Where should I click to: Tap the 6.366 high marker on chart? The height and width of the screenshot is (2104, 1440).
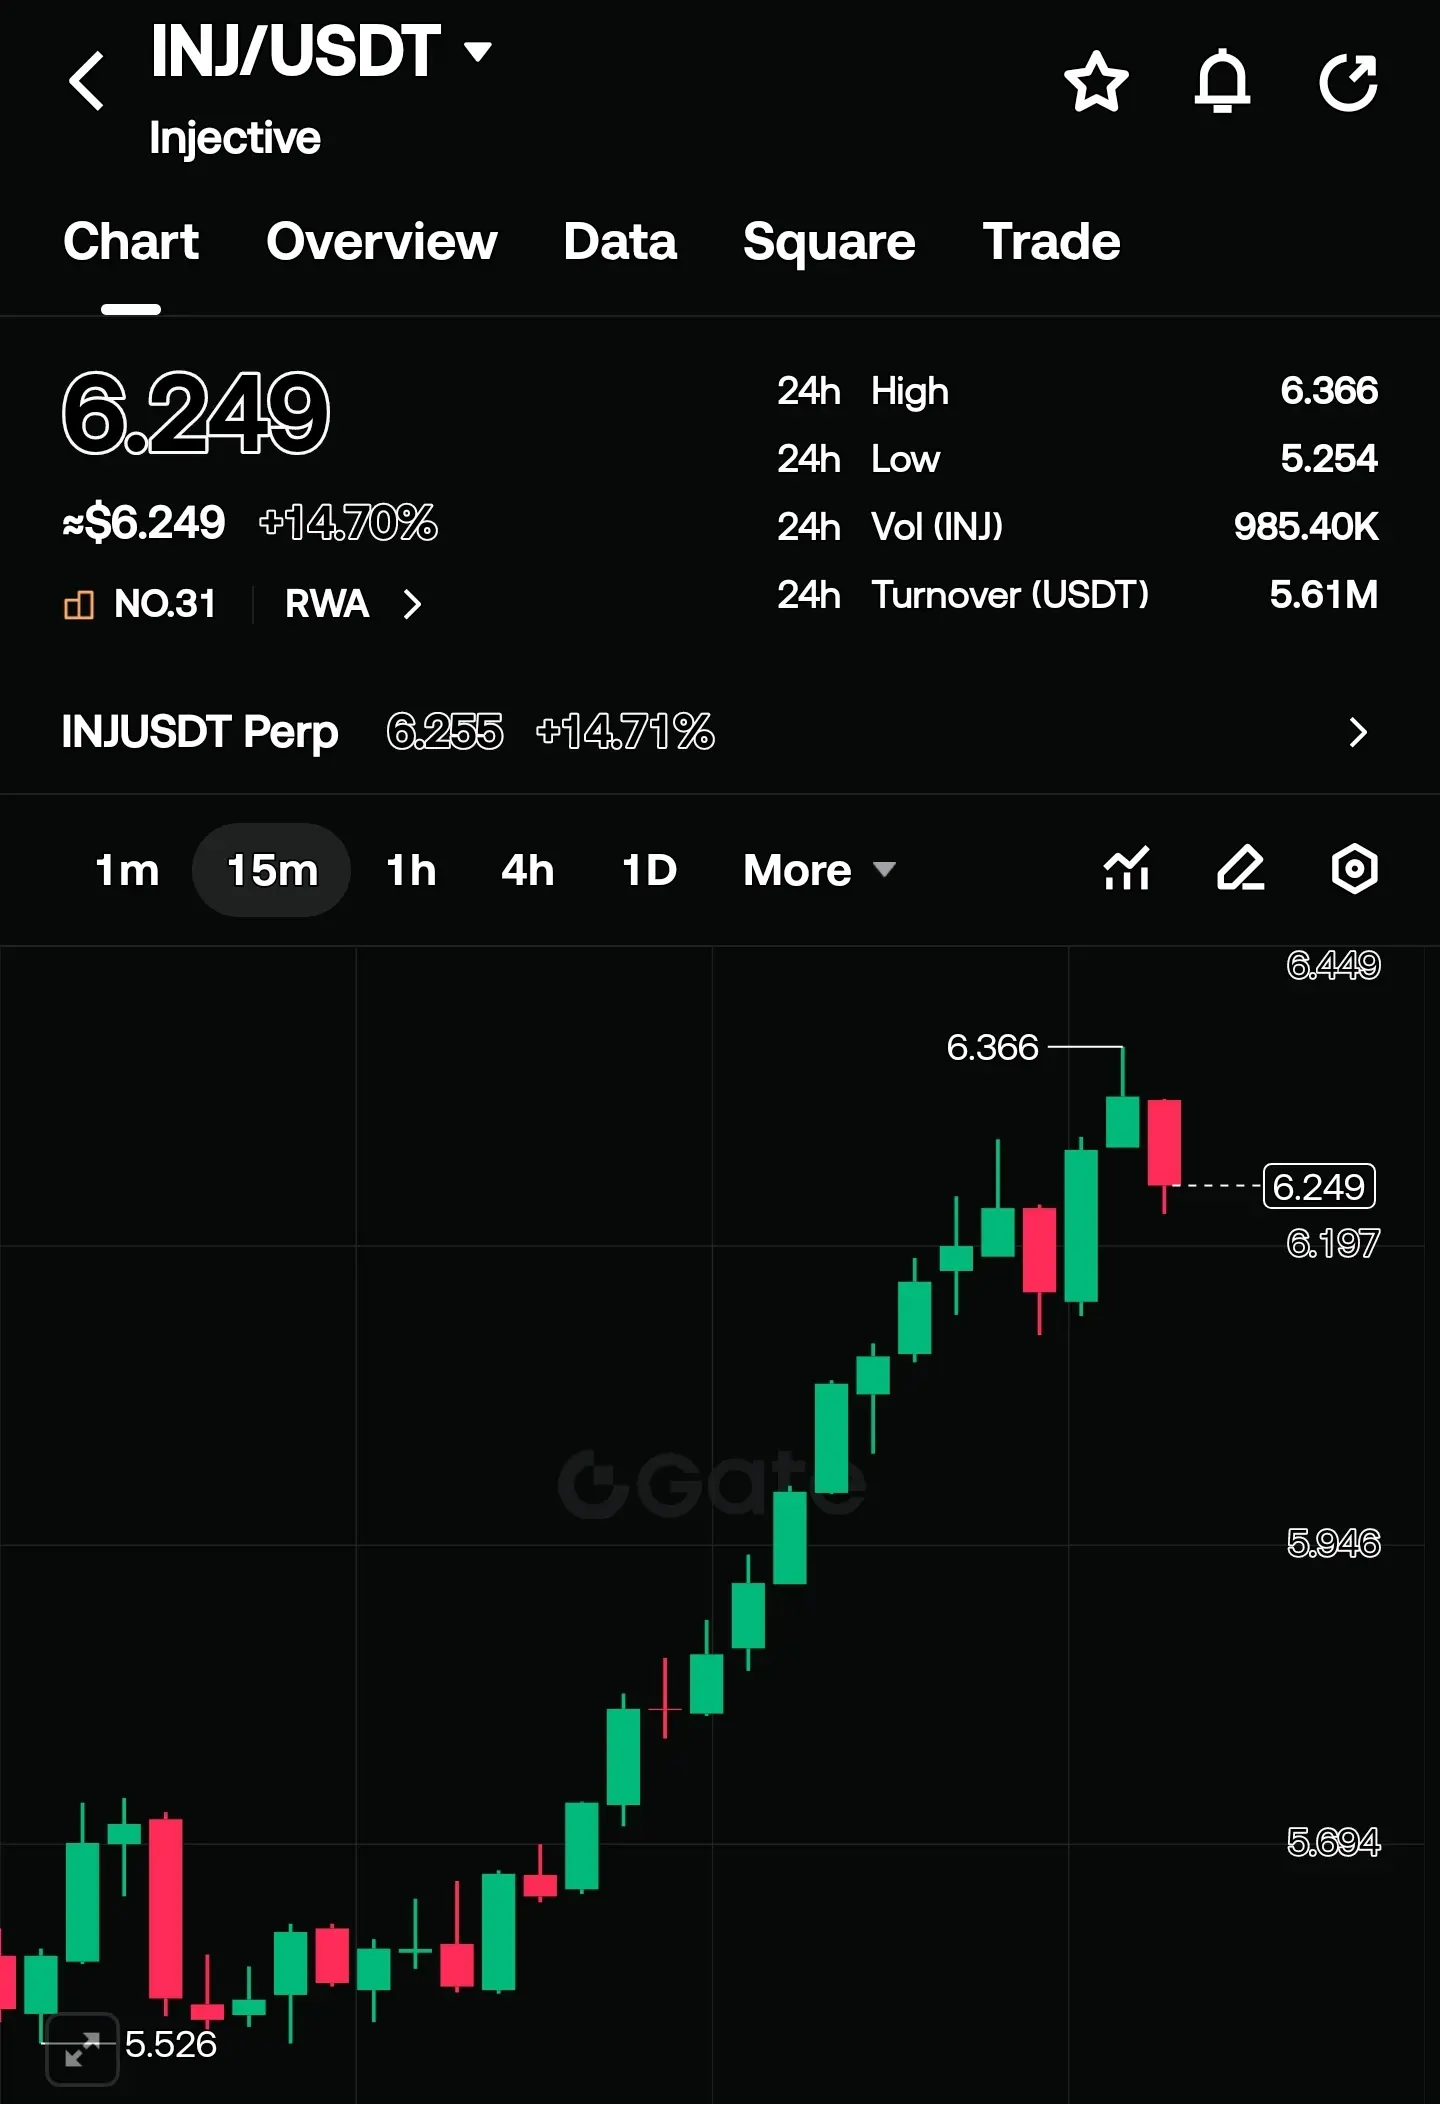point(993,1047)
